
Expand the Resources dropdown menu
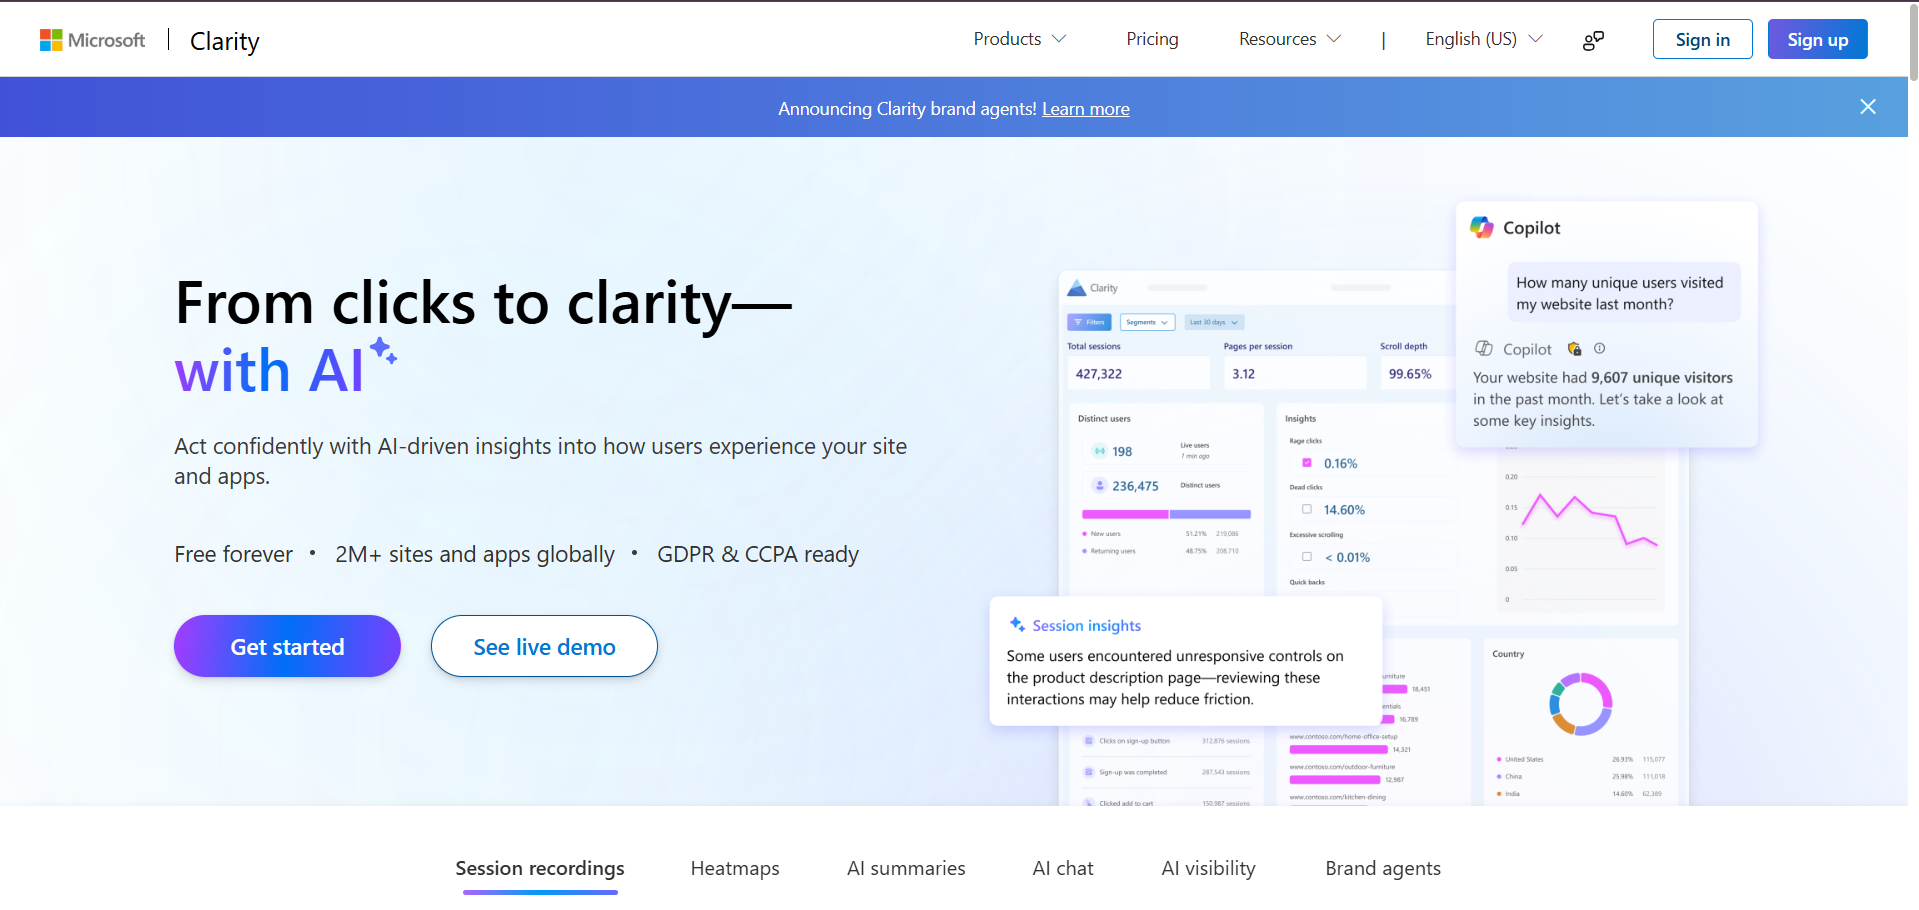click(x=1290, y=39)
